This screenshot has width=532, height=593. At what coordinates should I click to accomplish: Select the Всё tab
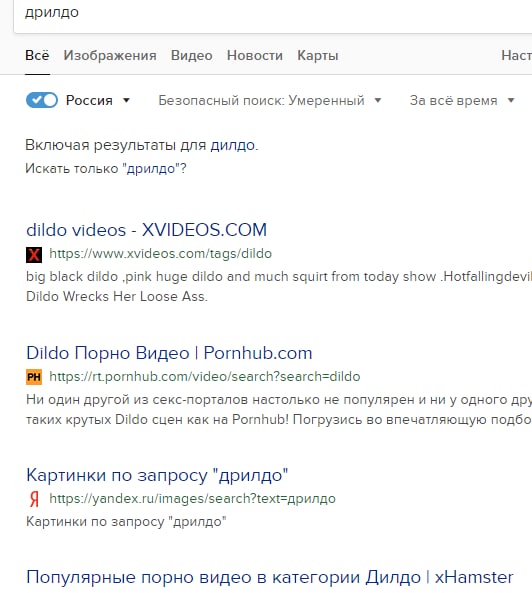tap(37, 56)
